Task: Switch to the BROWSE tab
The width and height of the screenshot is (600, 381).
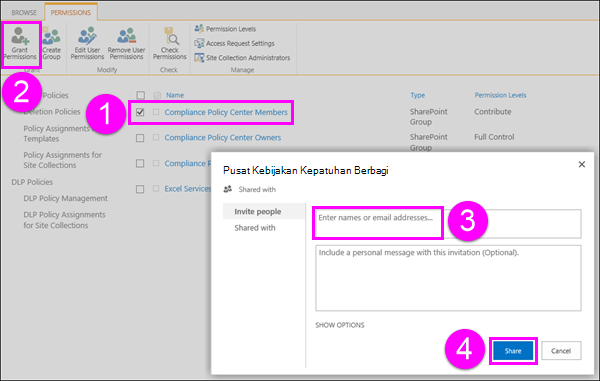Action: pyautogui.click(x=24, y=13)
